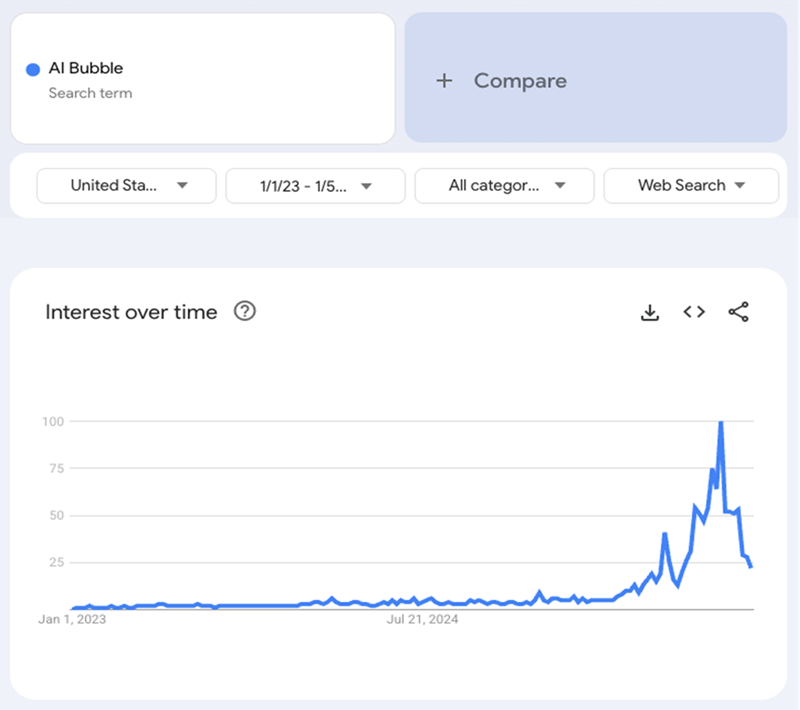Screen dimensions: 800x710
Task: Edit the AI Bubble search term
Action: (86, 68)
